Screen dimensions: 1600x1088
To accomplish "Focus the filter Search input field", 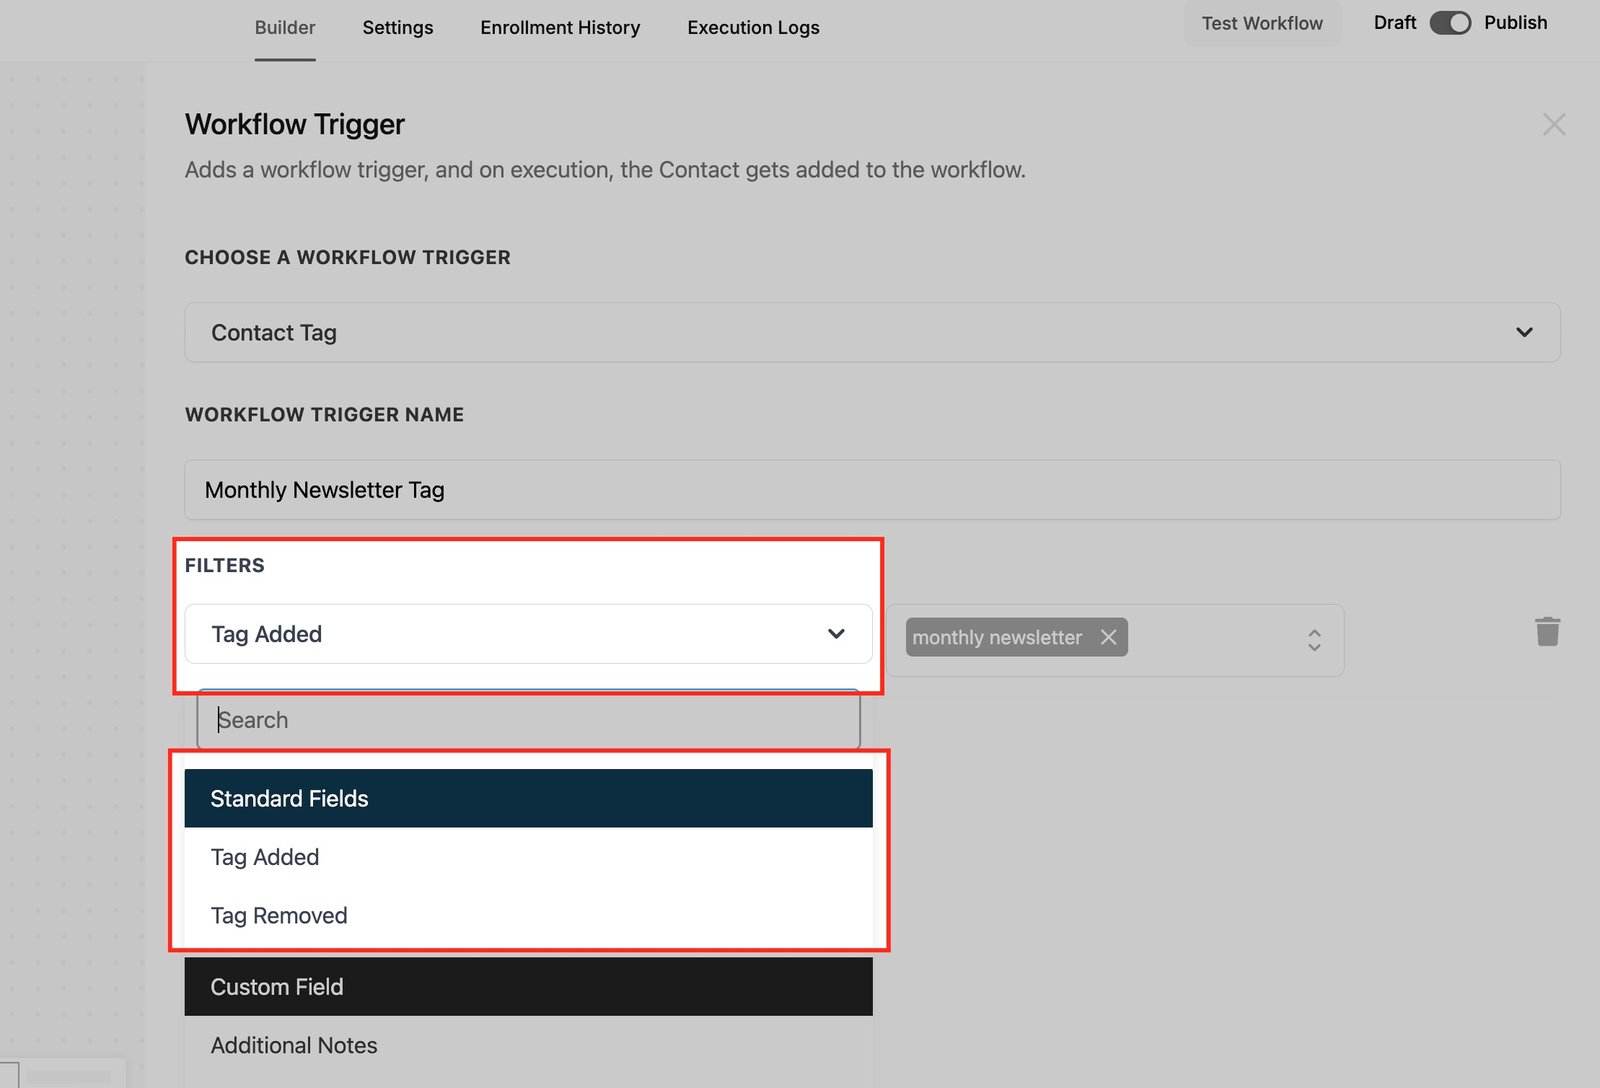I will (528, 720).
